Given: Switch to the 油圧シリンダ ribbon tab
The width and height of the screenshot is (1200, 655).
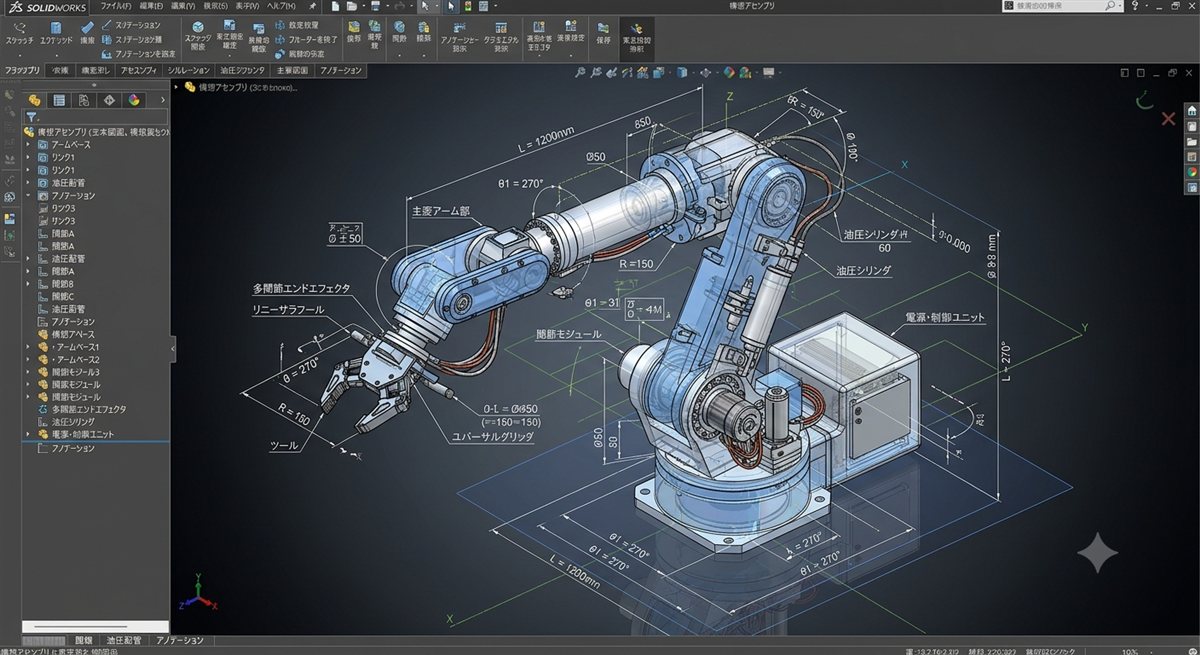Looking at the screenshot, I should pyautogui.click(x=243, y=71).
